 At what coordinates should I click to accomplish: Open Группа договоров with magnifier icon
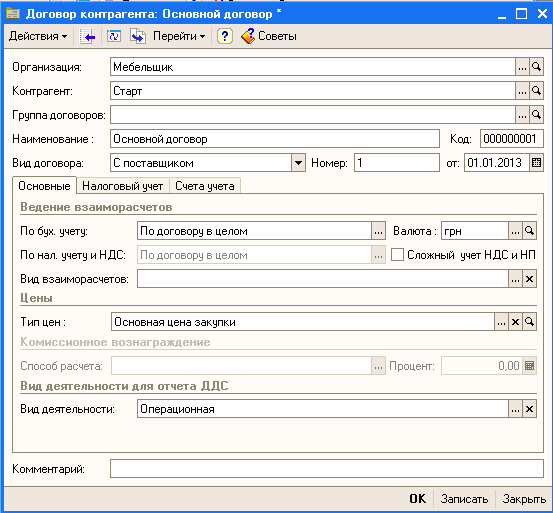pyautogui.click(x=536, y=115)
